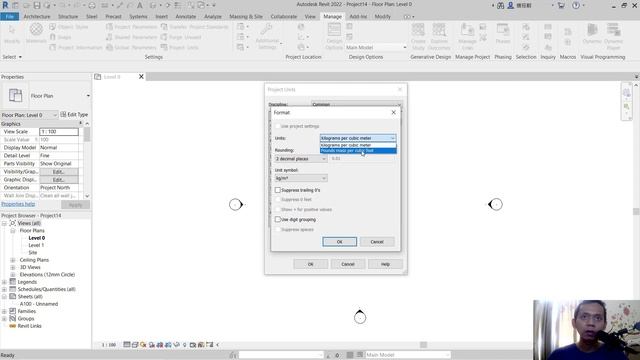Open the Manage Links tool
The image size is (640, 360).
pyautogui.click(x=467, y=37)
